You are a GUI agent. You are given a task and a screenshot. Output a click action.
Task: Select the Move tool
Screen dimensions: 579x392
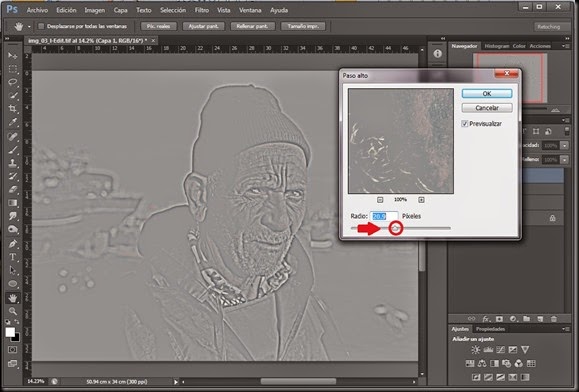pyautogui.click(x=13, y=55)
